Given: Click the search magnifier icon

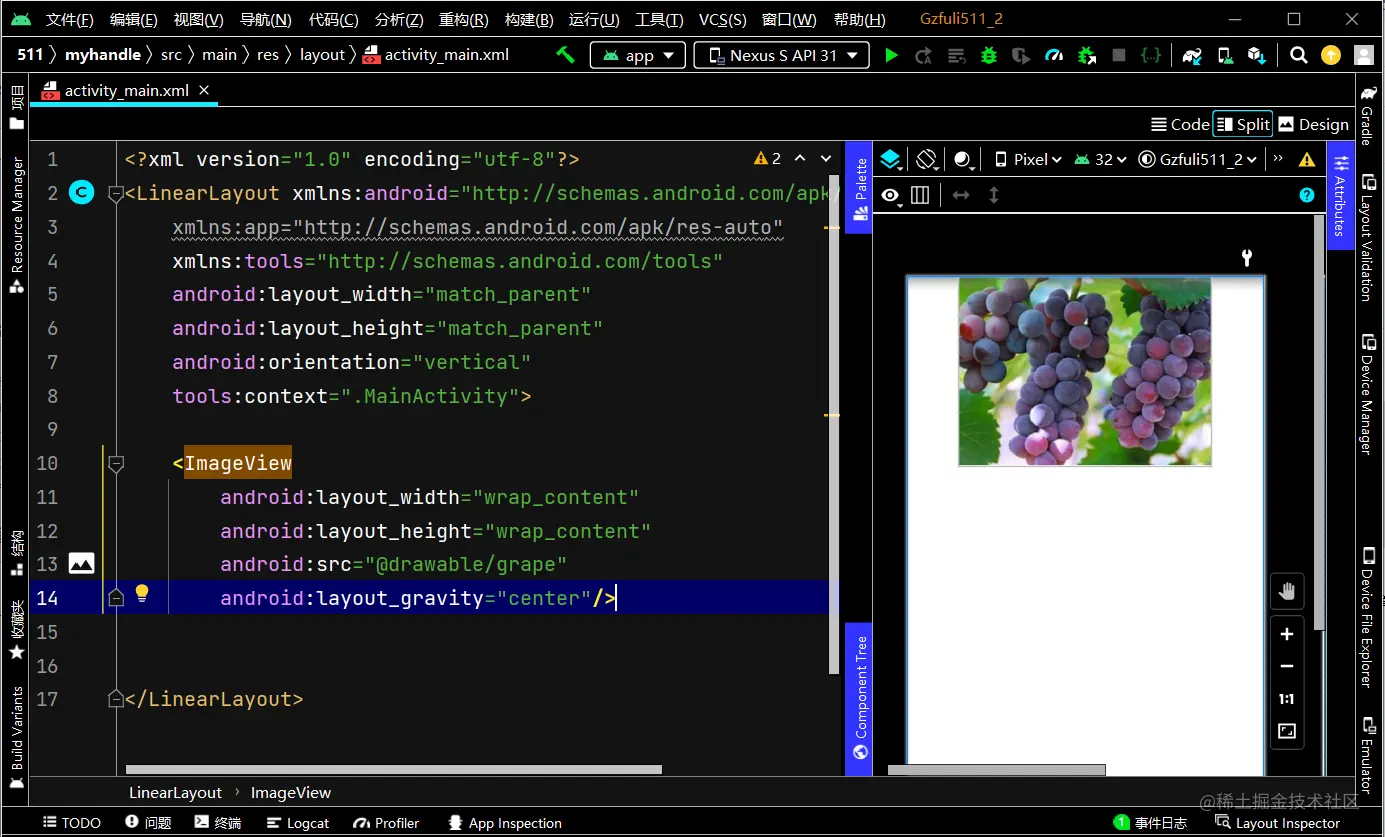Looking at the screenshot, I should (x=1298, y=55).
